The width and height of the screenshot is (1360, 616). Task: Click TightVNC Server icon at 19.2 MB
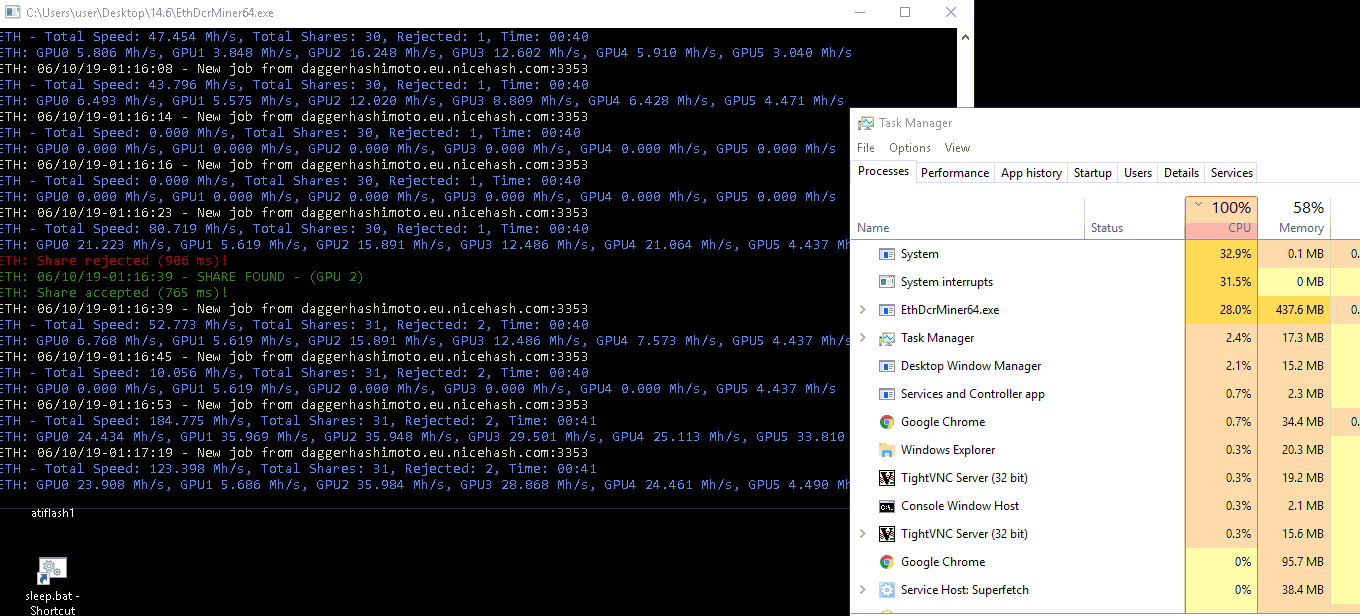[x=886, y=478]
